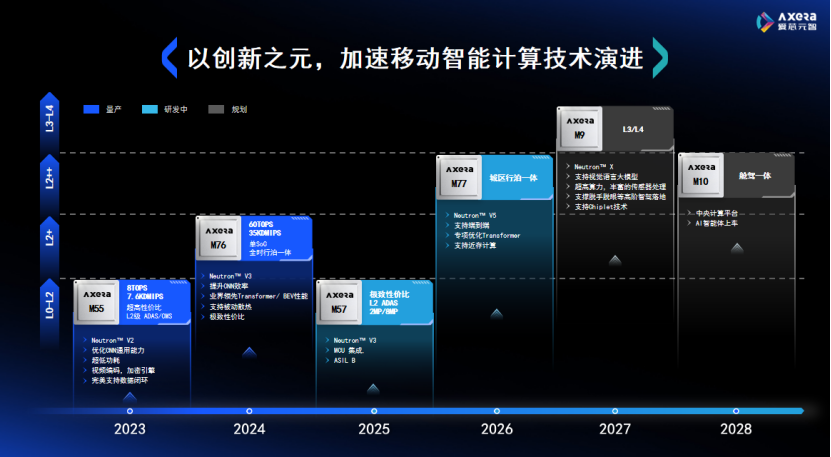Viewport: 831px width, 457px height.
Task: Select the Axera M77 chip image
Action: click(x=459, y=177)
